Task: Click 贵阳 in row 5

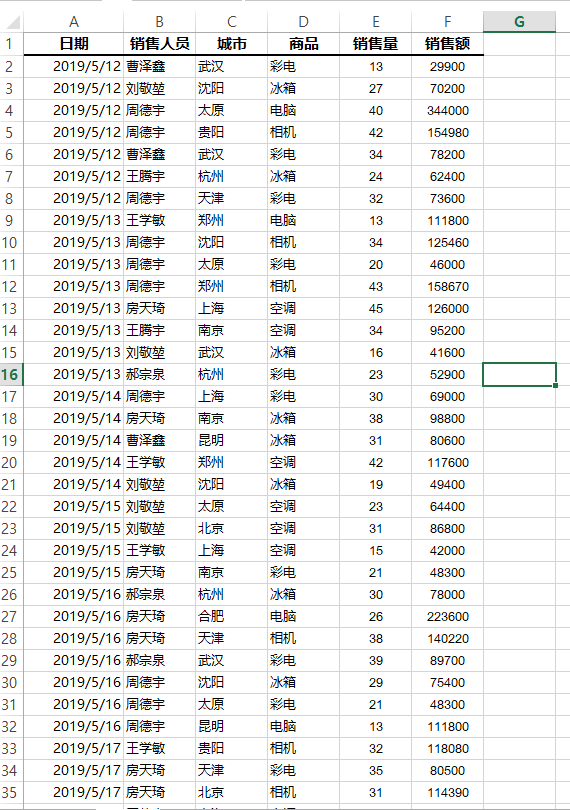Action: (x=232, y=133)
